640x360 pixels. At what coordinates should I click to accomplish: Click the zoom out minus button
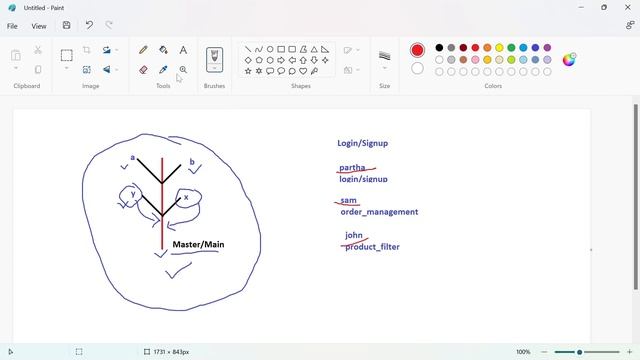pyautogui.click(x=544, y=352)
